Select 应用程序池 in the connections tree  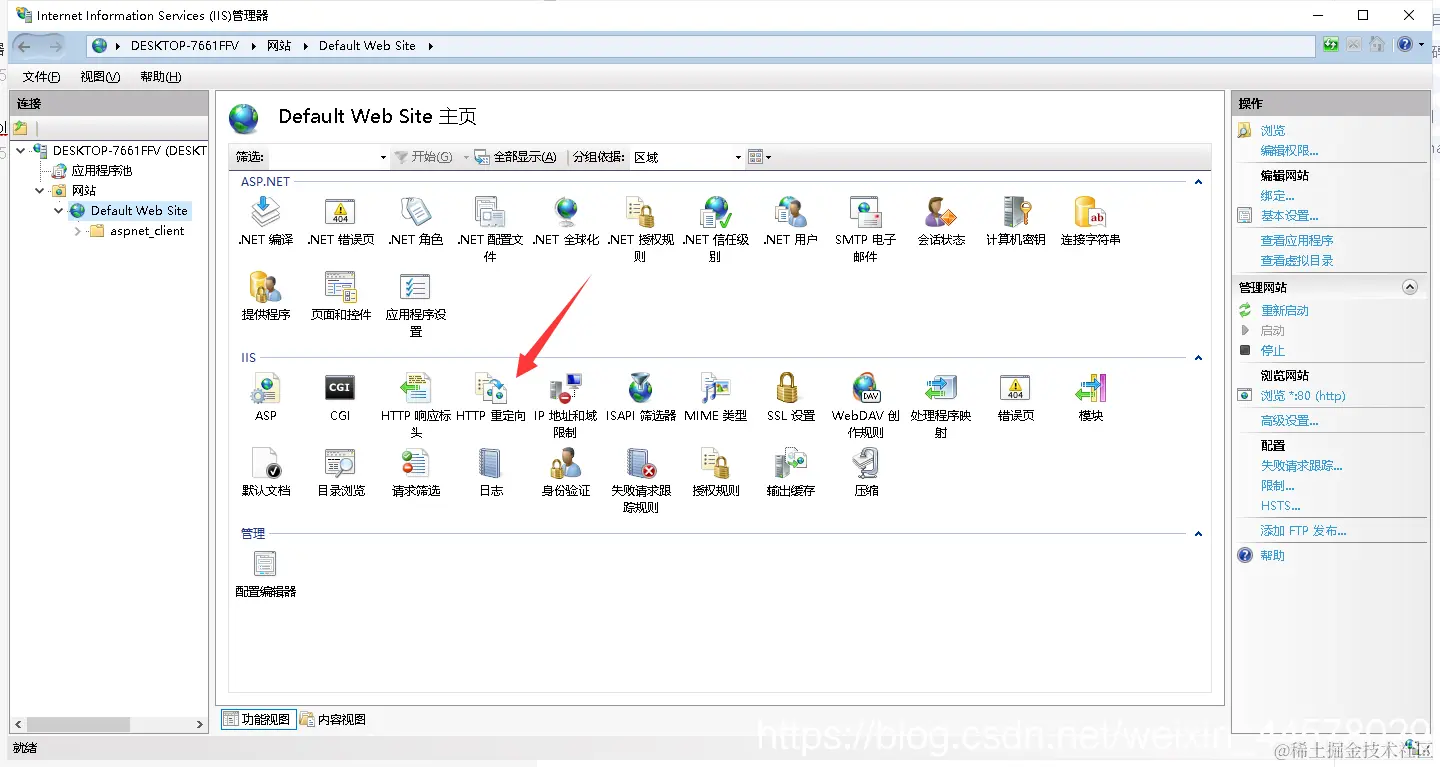click(x=101, y=171)
